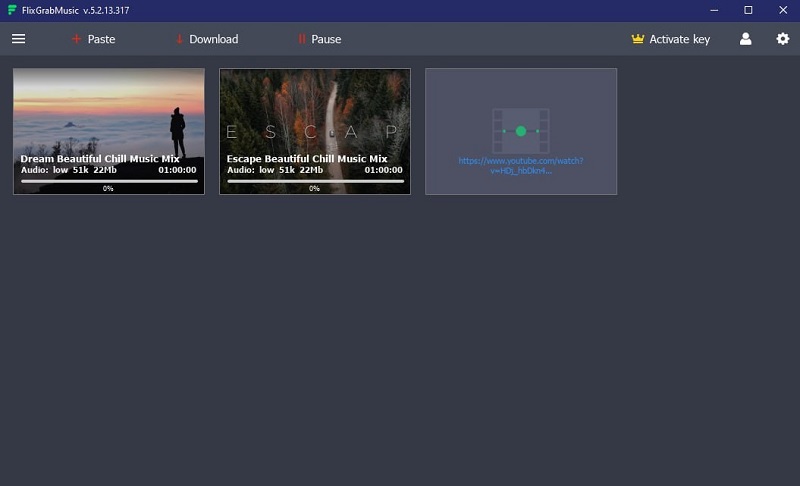Maximize the FlixGrabMusic window
Screen dimensions: 800x486
(x=748, y=10)
